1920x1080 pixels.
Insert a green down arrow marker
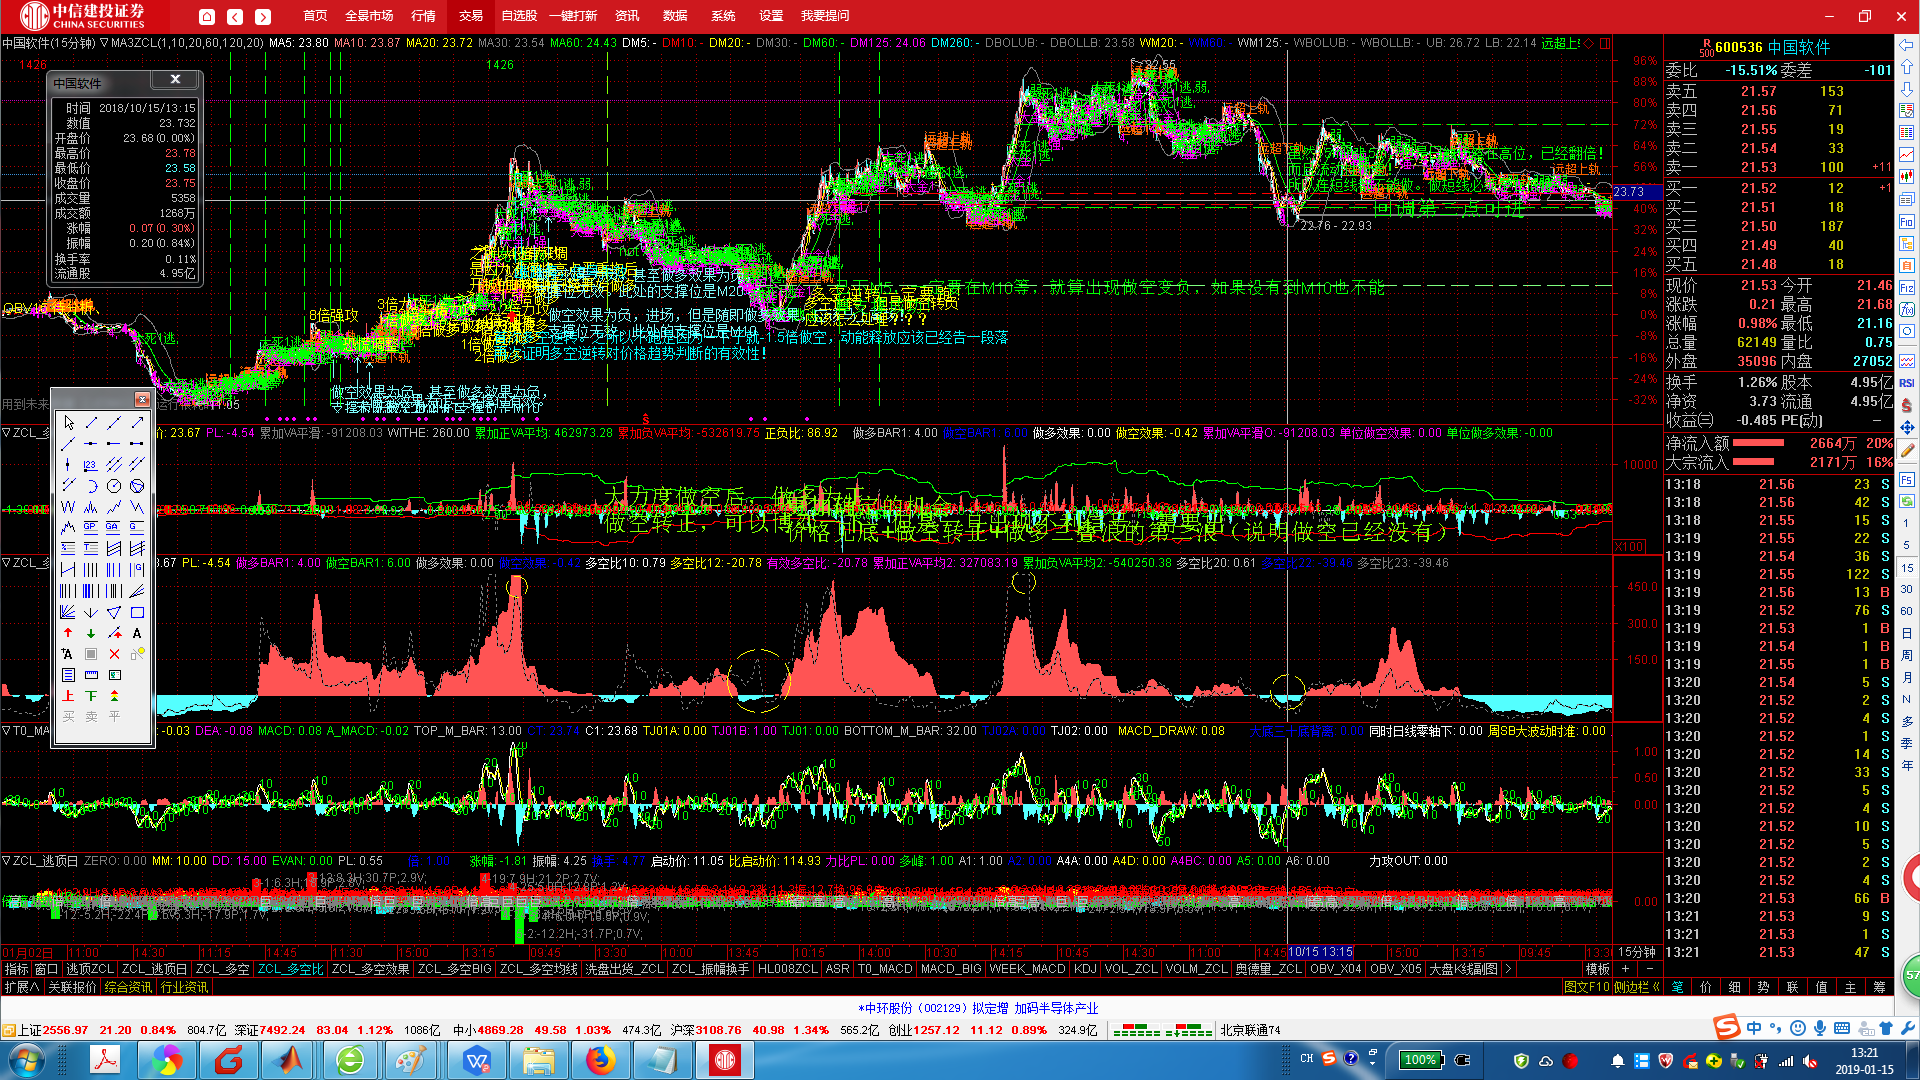point(91,633)
